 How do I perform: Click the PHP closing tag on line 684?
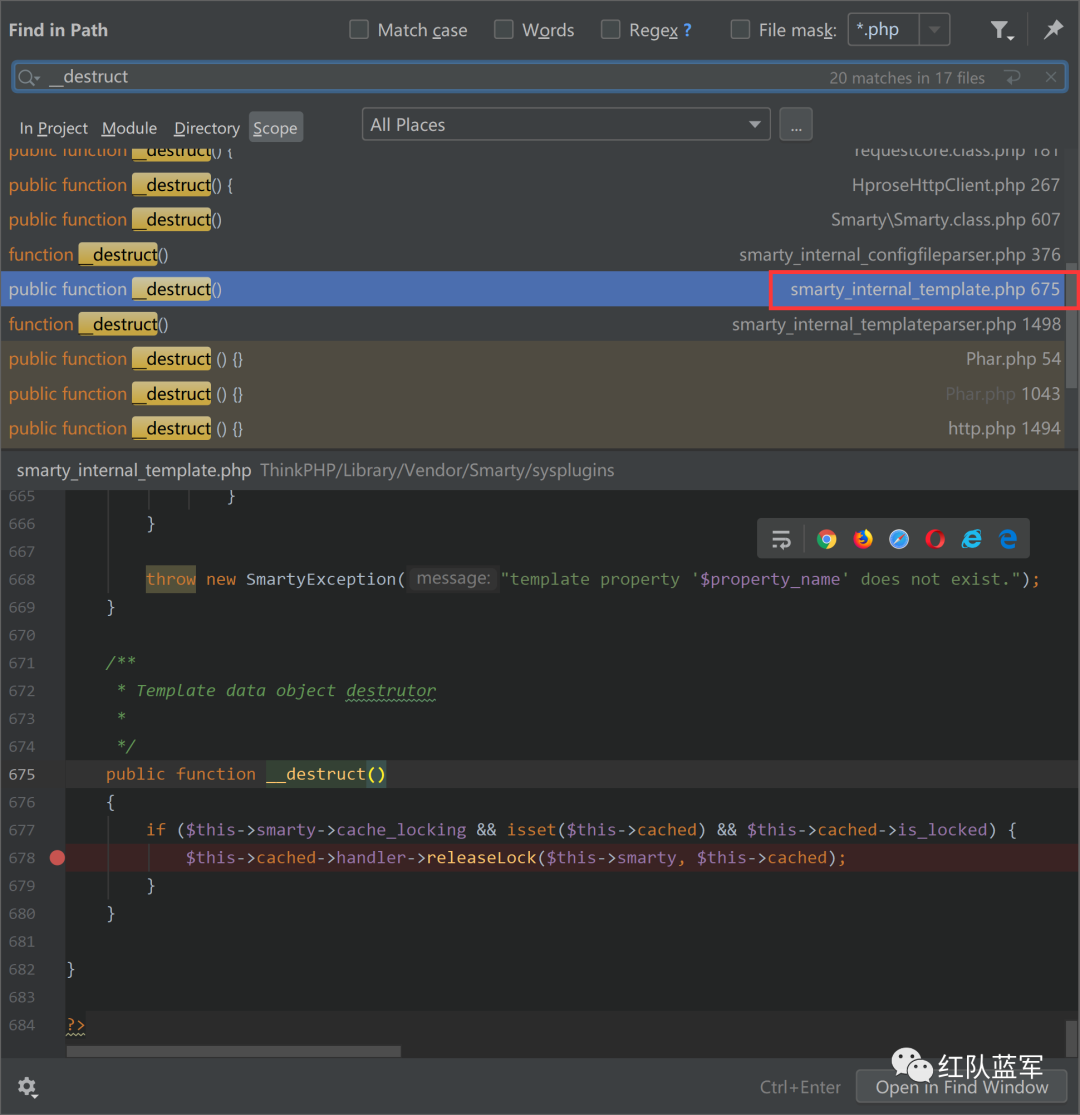[75, 1025]
